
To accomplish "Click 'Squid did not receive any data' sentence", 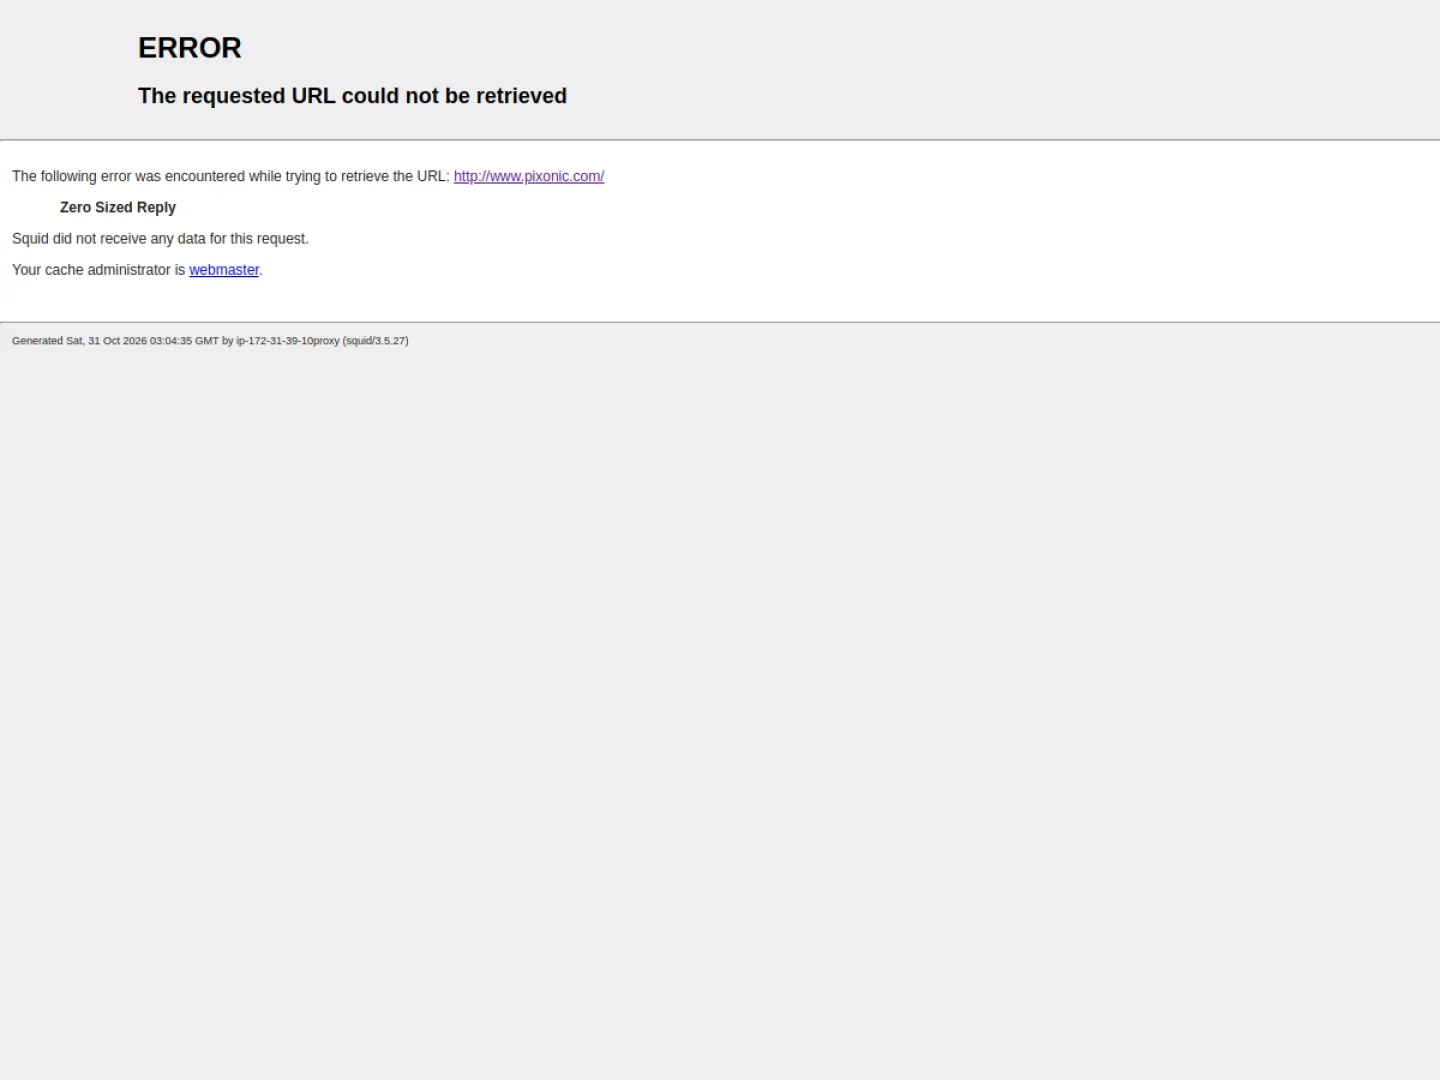I will (160, 238).
